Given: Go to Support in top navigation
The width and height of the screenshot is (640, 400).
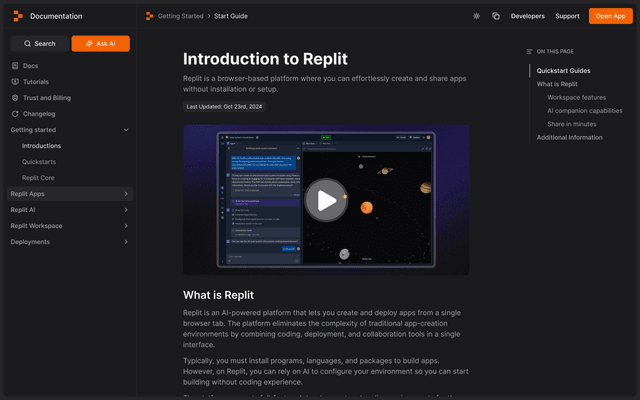Looking at the screenshot, I should point(567,16).
